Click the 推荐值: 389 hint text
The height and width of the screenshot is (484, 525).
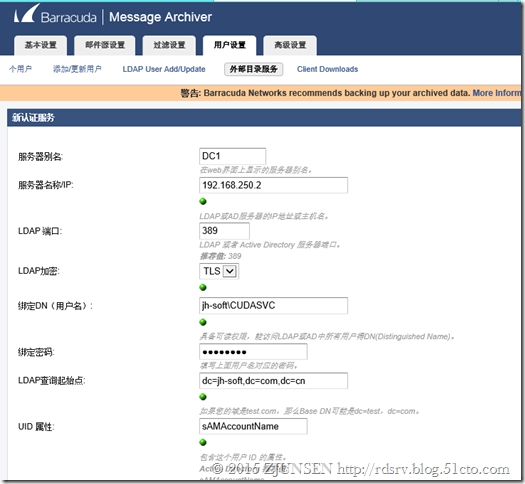[220, 256]
